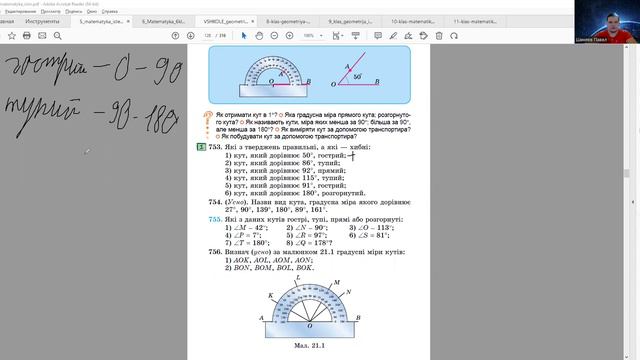
Task: Open the Редактирование menu
Action: click(20, 11)
